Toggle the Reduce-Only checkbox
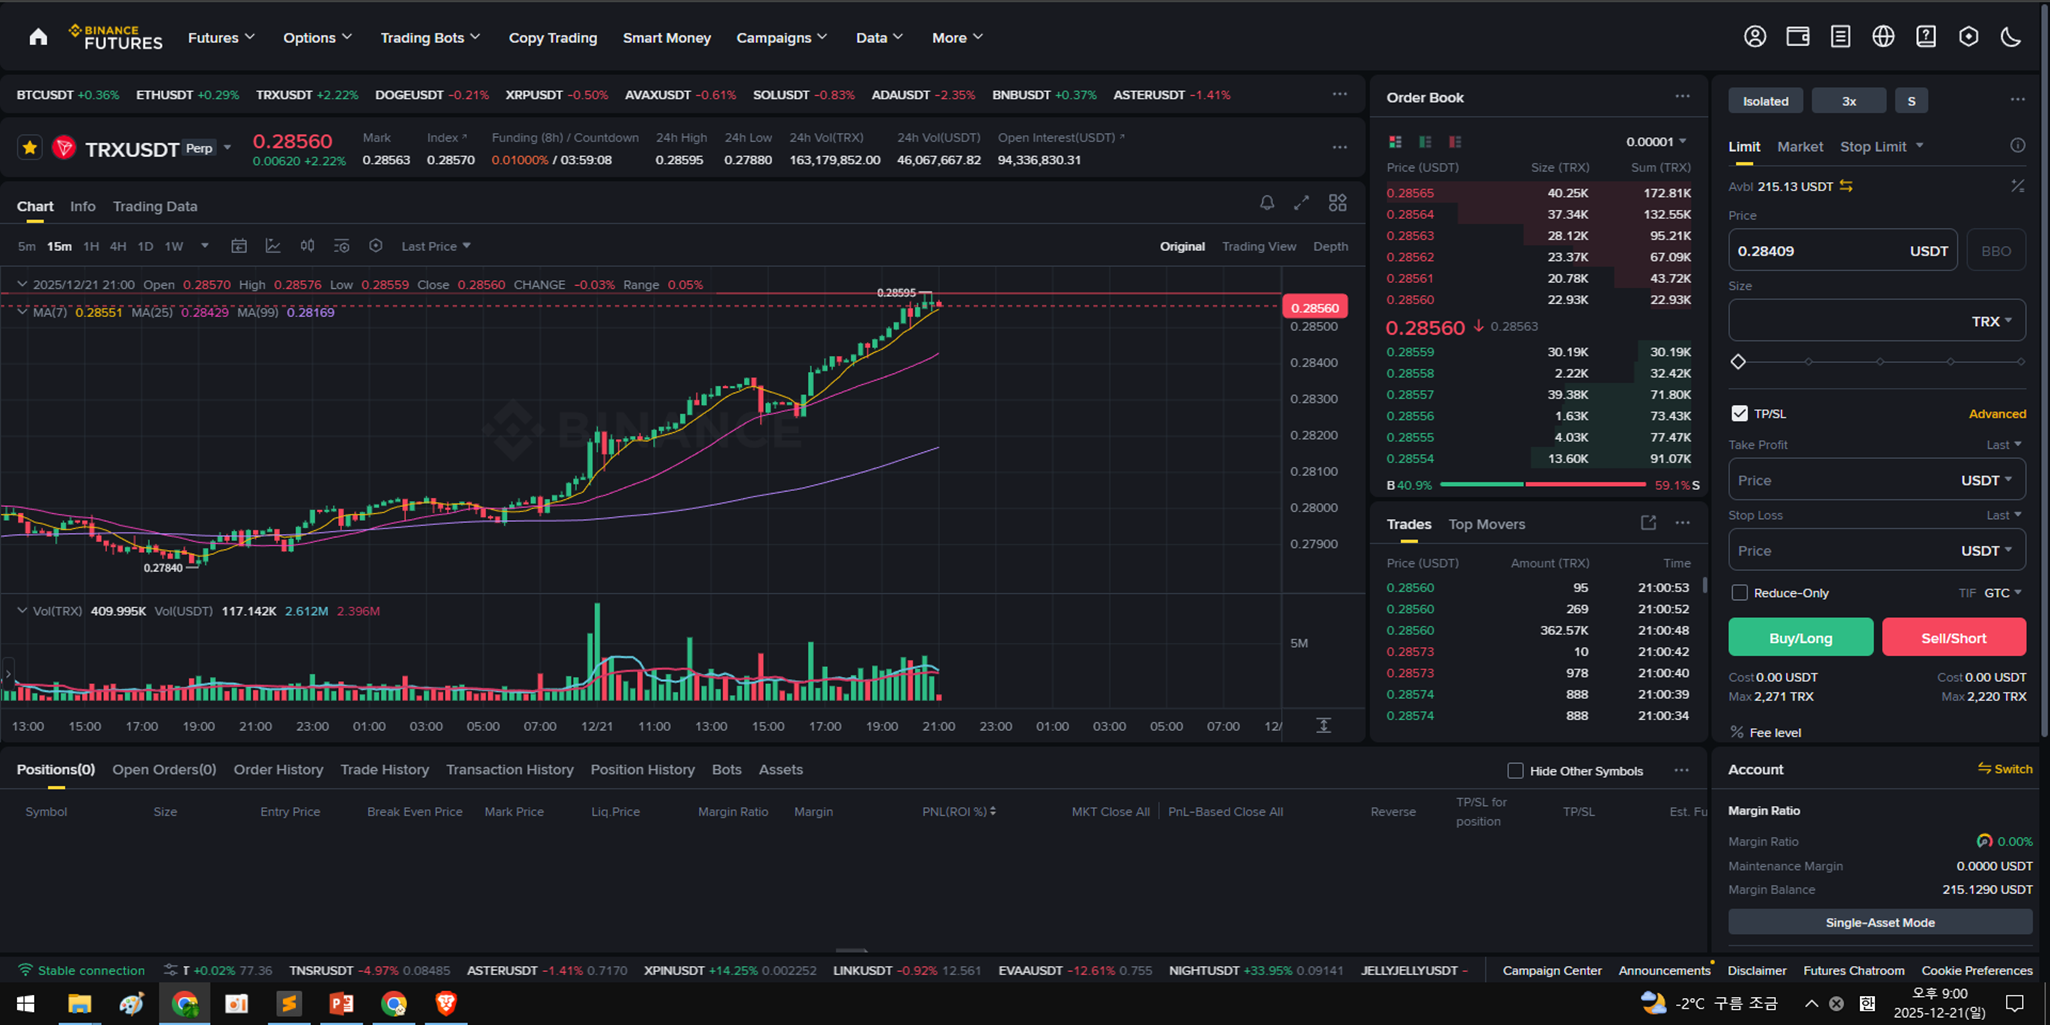This screenshot has height=1025, width=2050. pos(1739,593)
